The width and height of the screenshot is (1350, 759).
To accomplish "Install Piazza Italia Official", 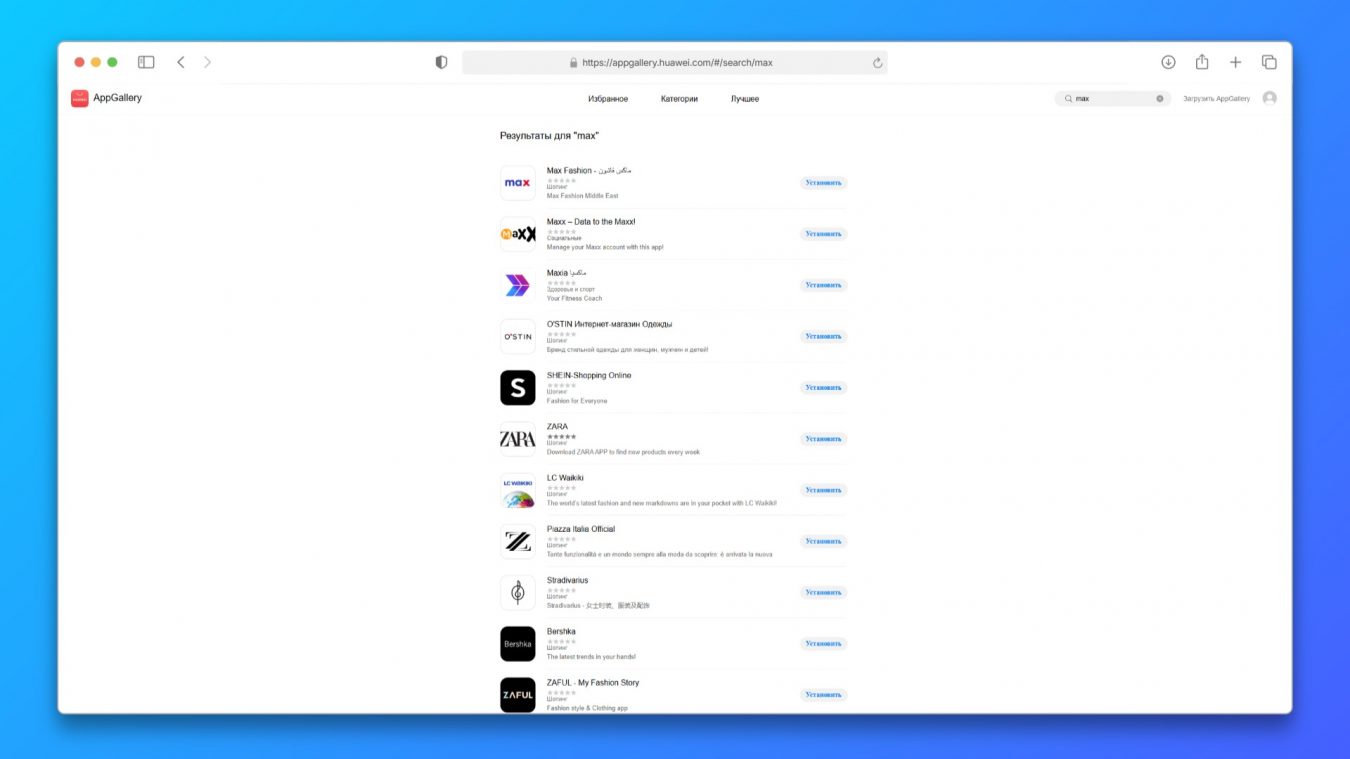I will [x=823, y=541].
